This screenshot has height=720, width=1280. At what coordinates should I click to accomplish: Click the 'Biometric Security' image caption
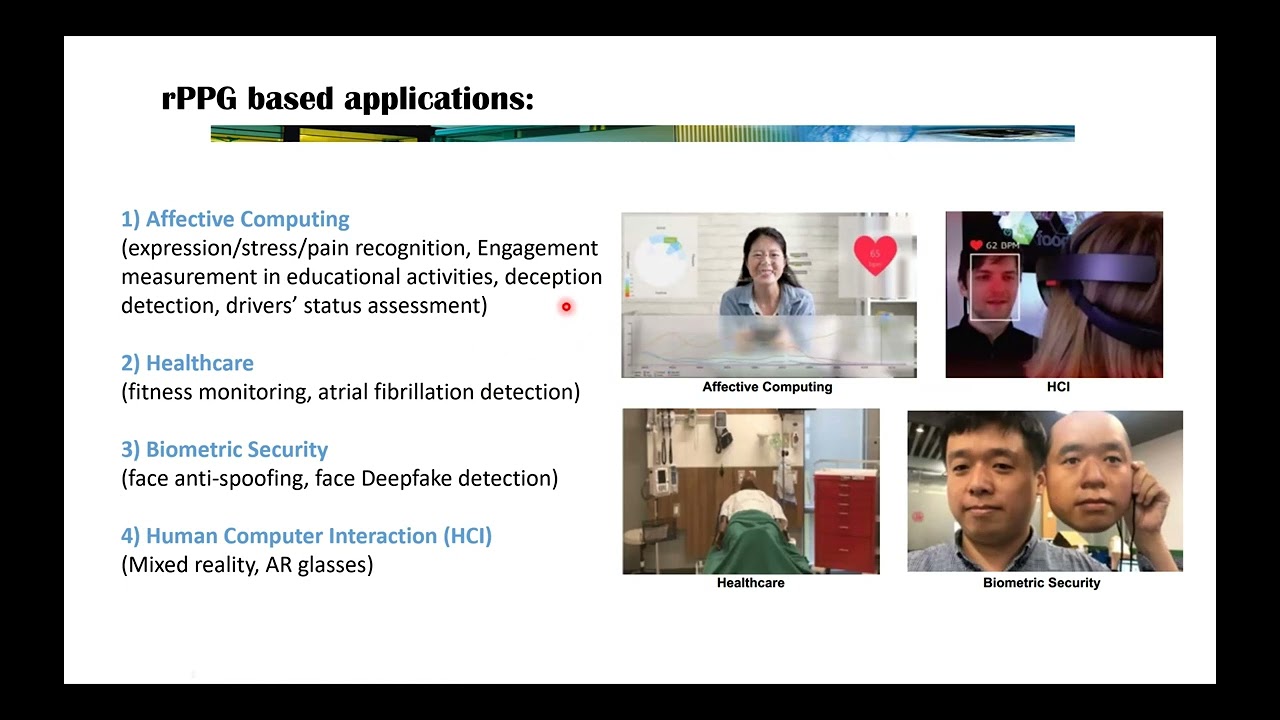coord(1041,583)
